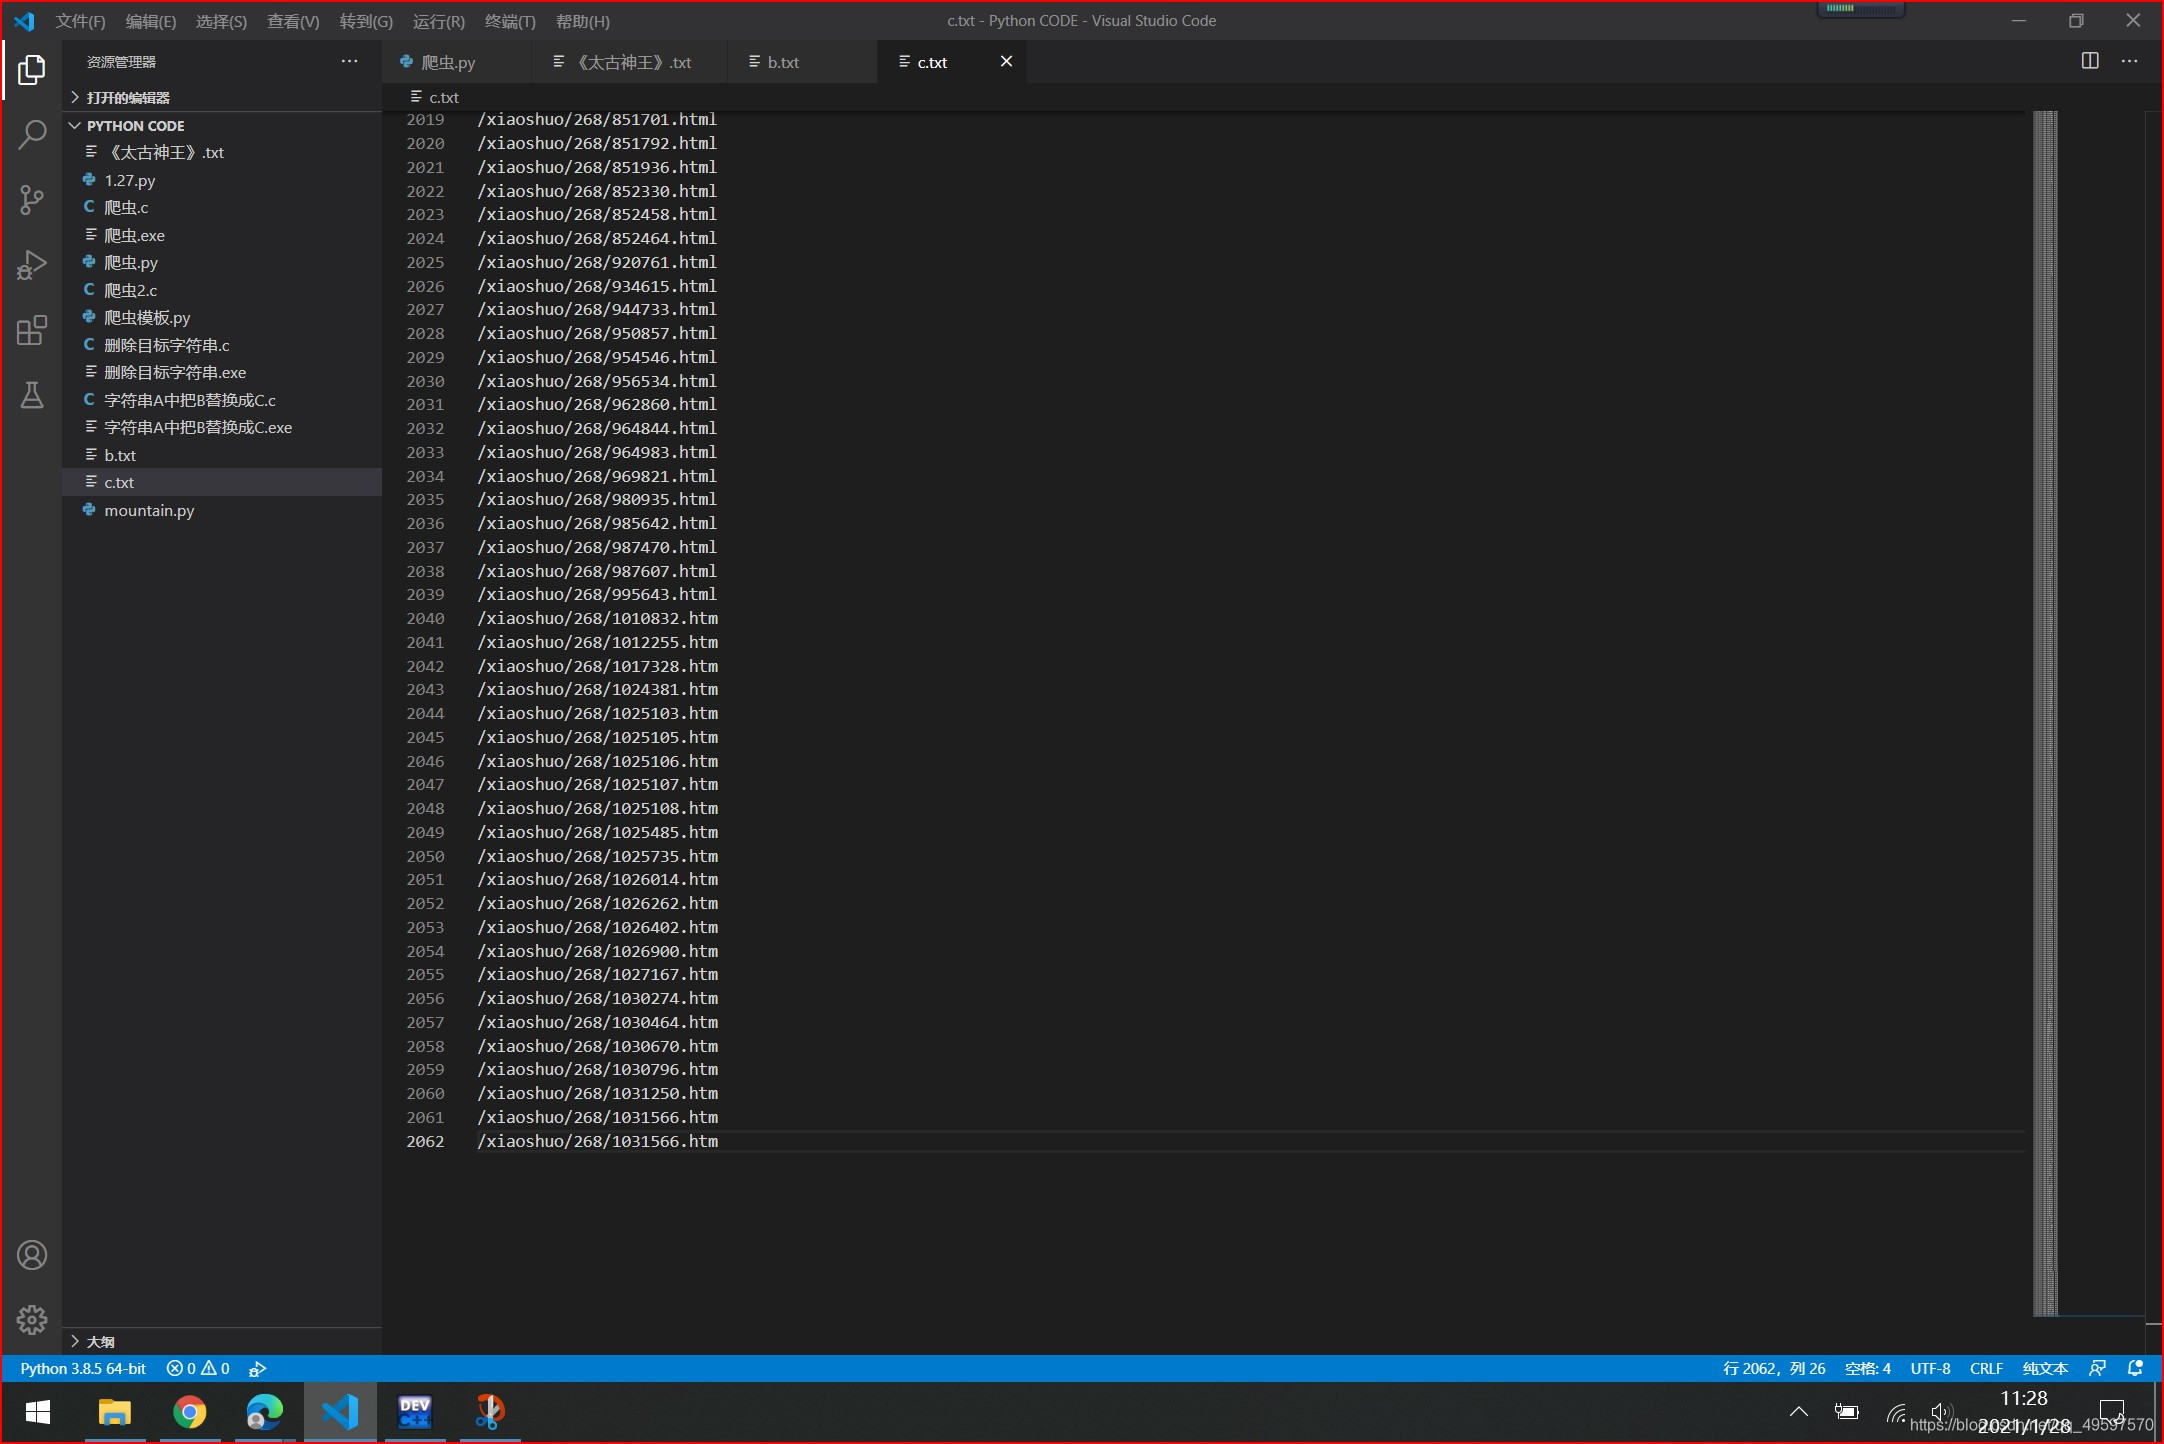
Task: Open notifications bell in status bar
Action: coord(2135,1369)
